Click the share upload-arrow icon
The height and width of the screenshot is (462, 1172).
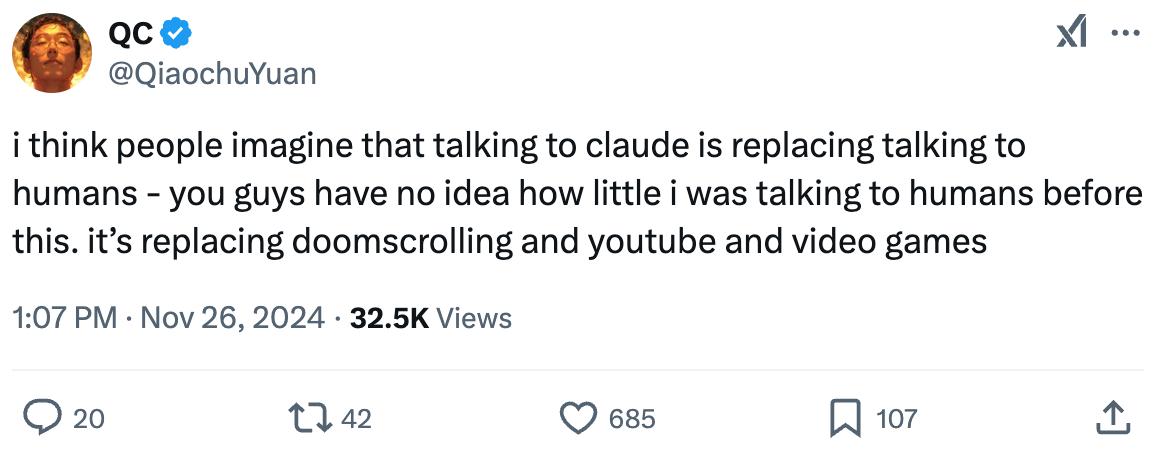[x=1115, y=418]
